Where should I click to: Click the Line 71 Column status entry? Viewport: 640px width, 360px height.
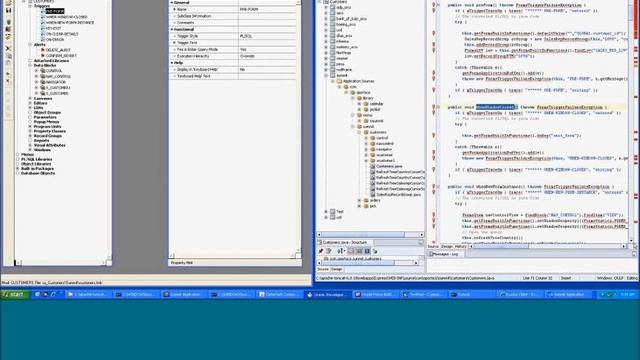[x=538, y=278]
